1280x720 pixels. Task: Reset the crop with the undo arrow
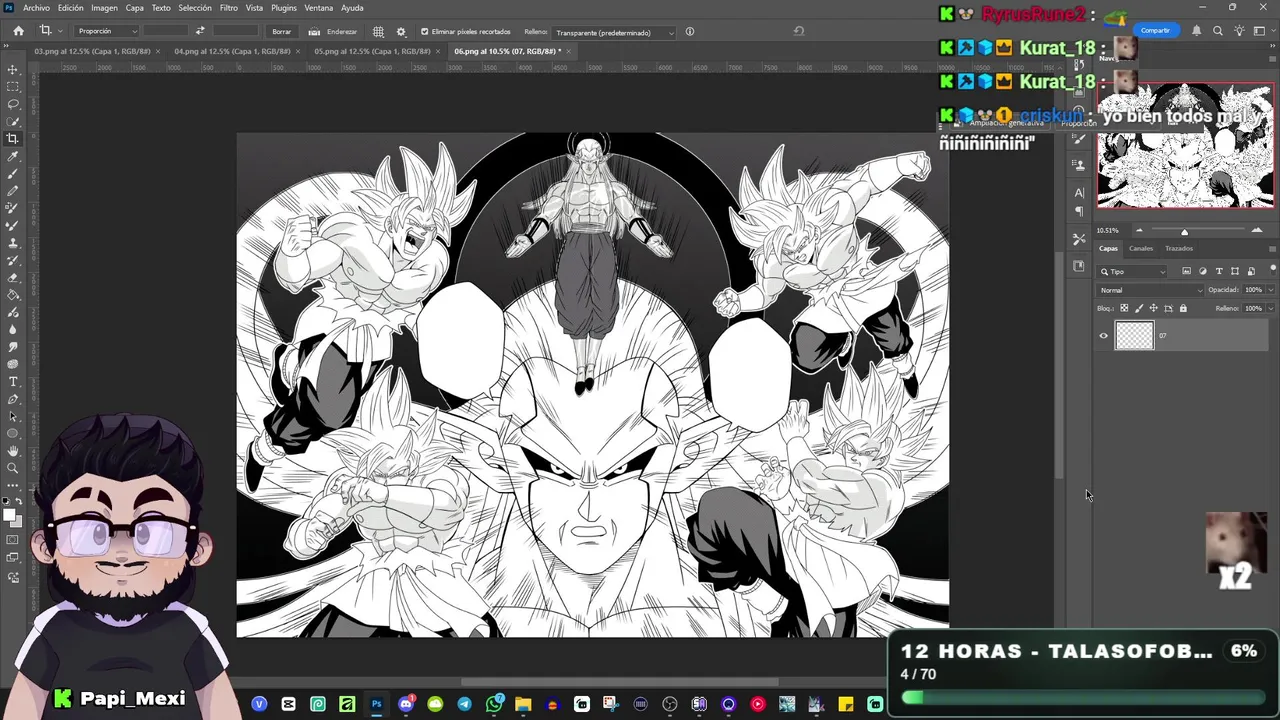tap(798, 31)
